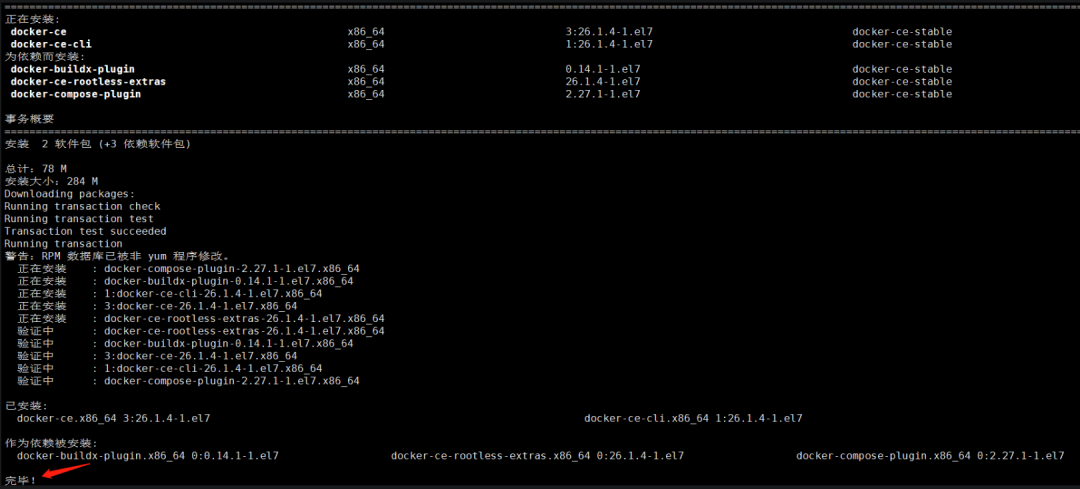The height and width of the screenshot is (489, 1080).
Task: Click the 'Downloading packages:' line
Action: pos(70,194)
